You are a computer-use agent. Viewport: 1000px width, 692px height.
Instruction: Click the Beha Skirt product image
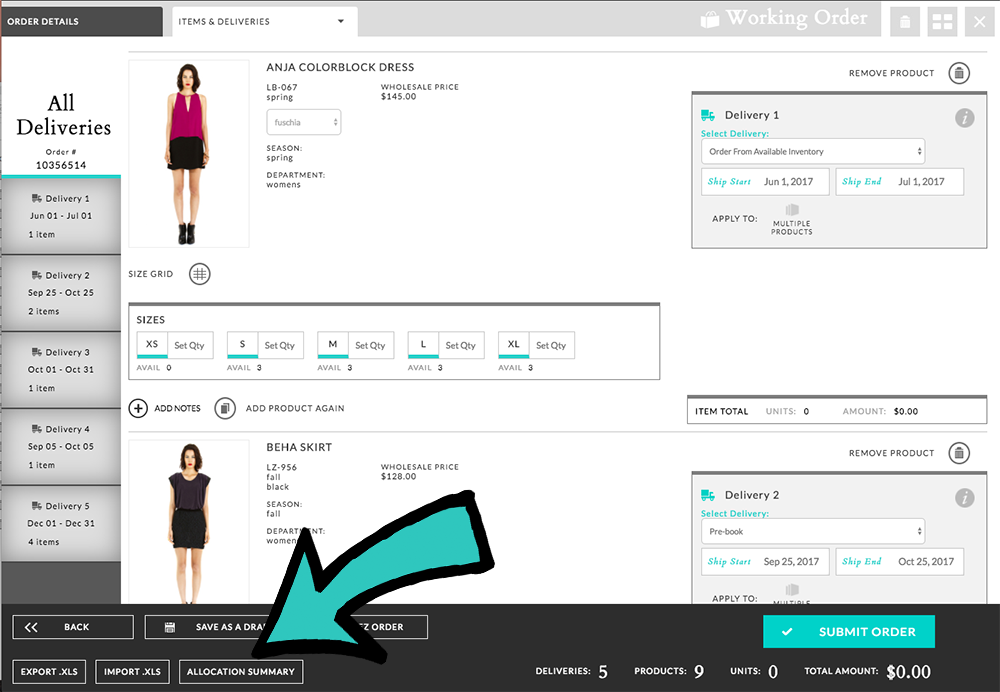coord(189,522)
